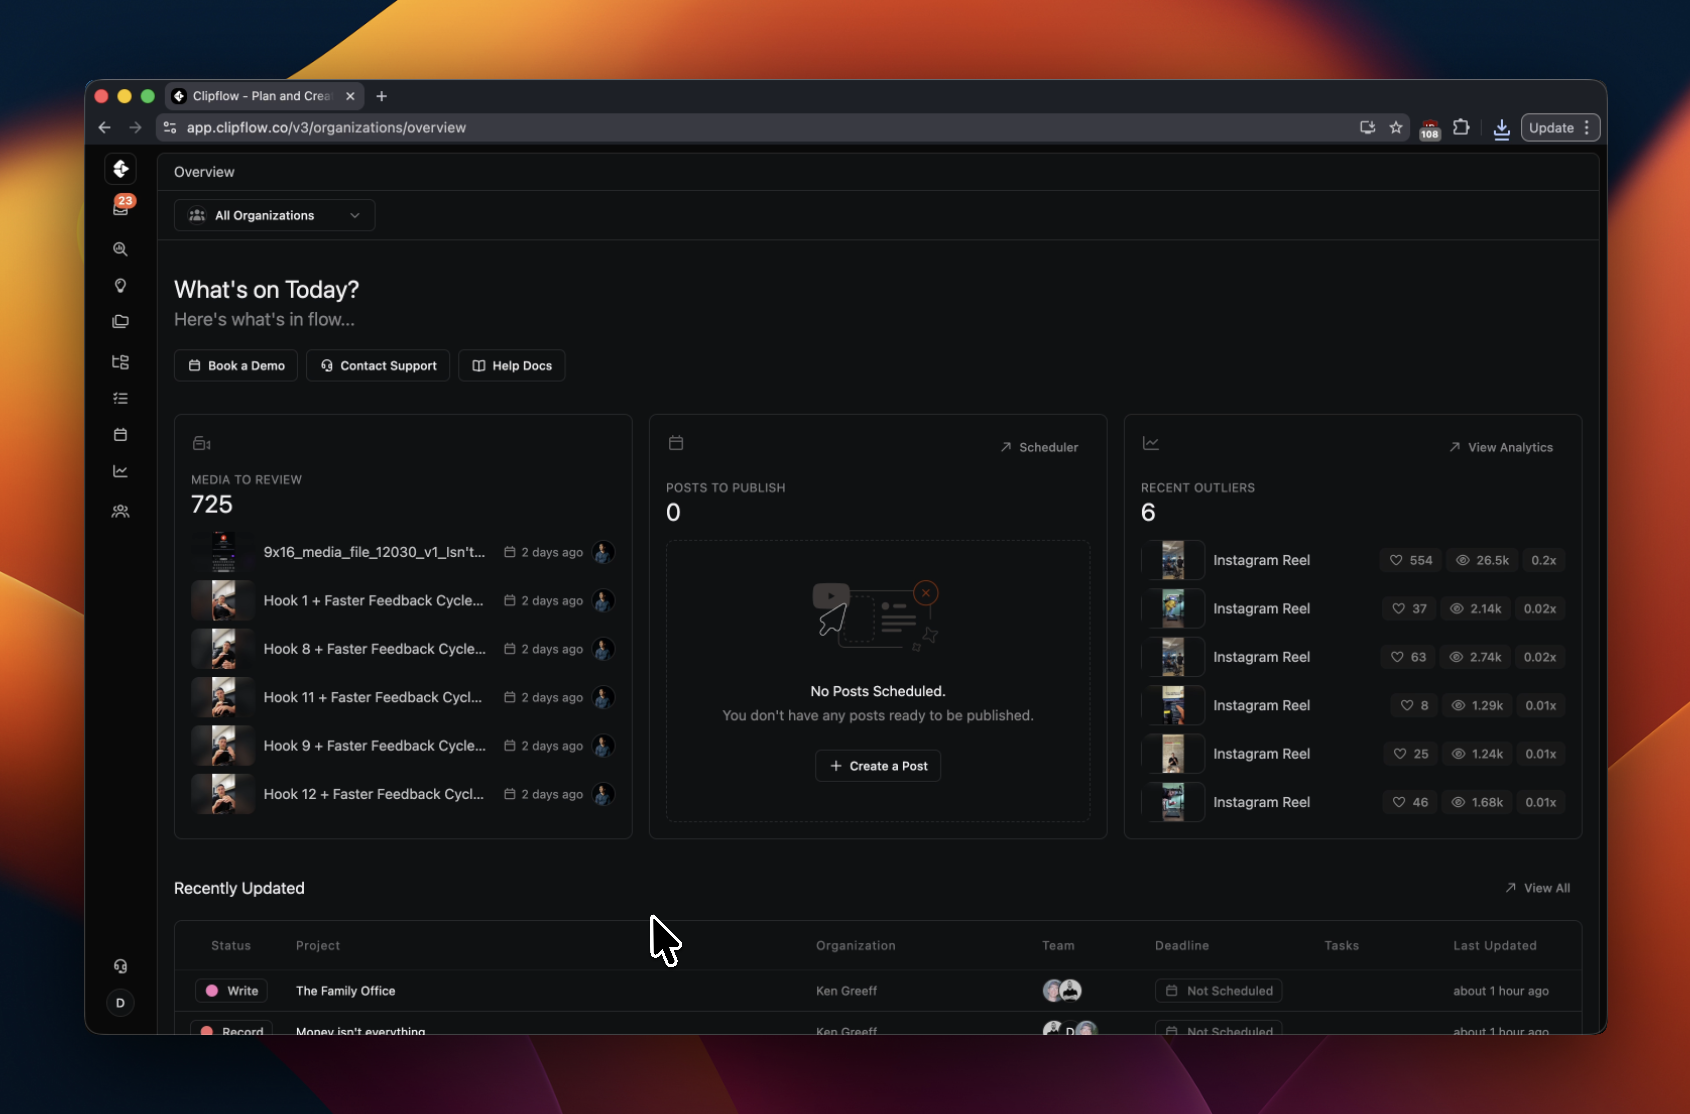
Task: Open the calendar sidebar icon
Action: point(120,435)
